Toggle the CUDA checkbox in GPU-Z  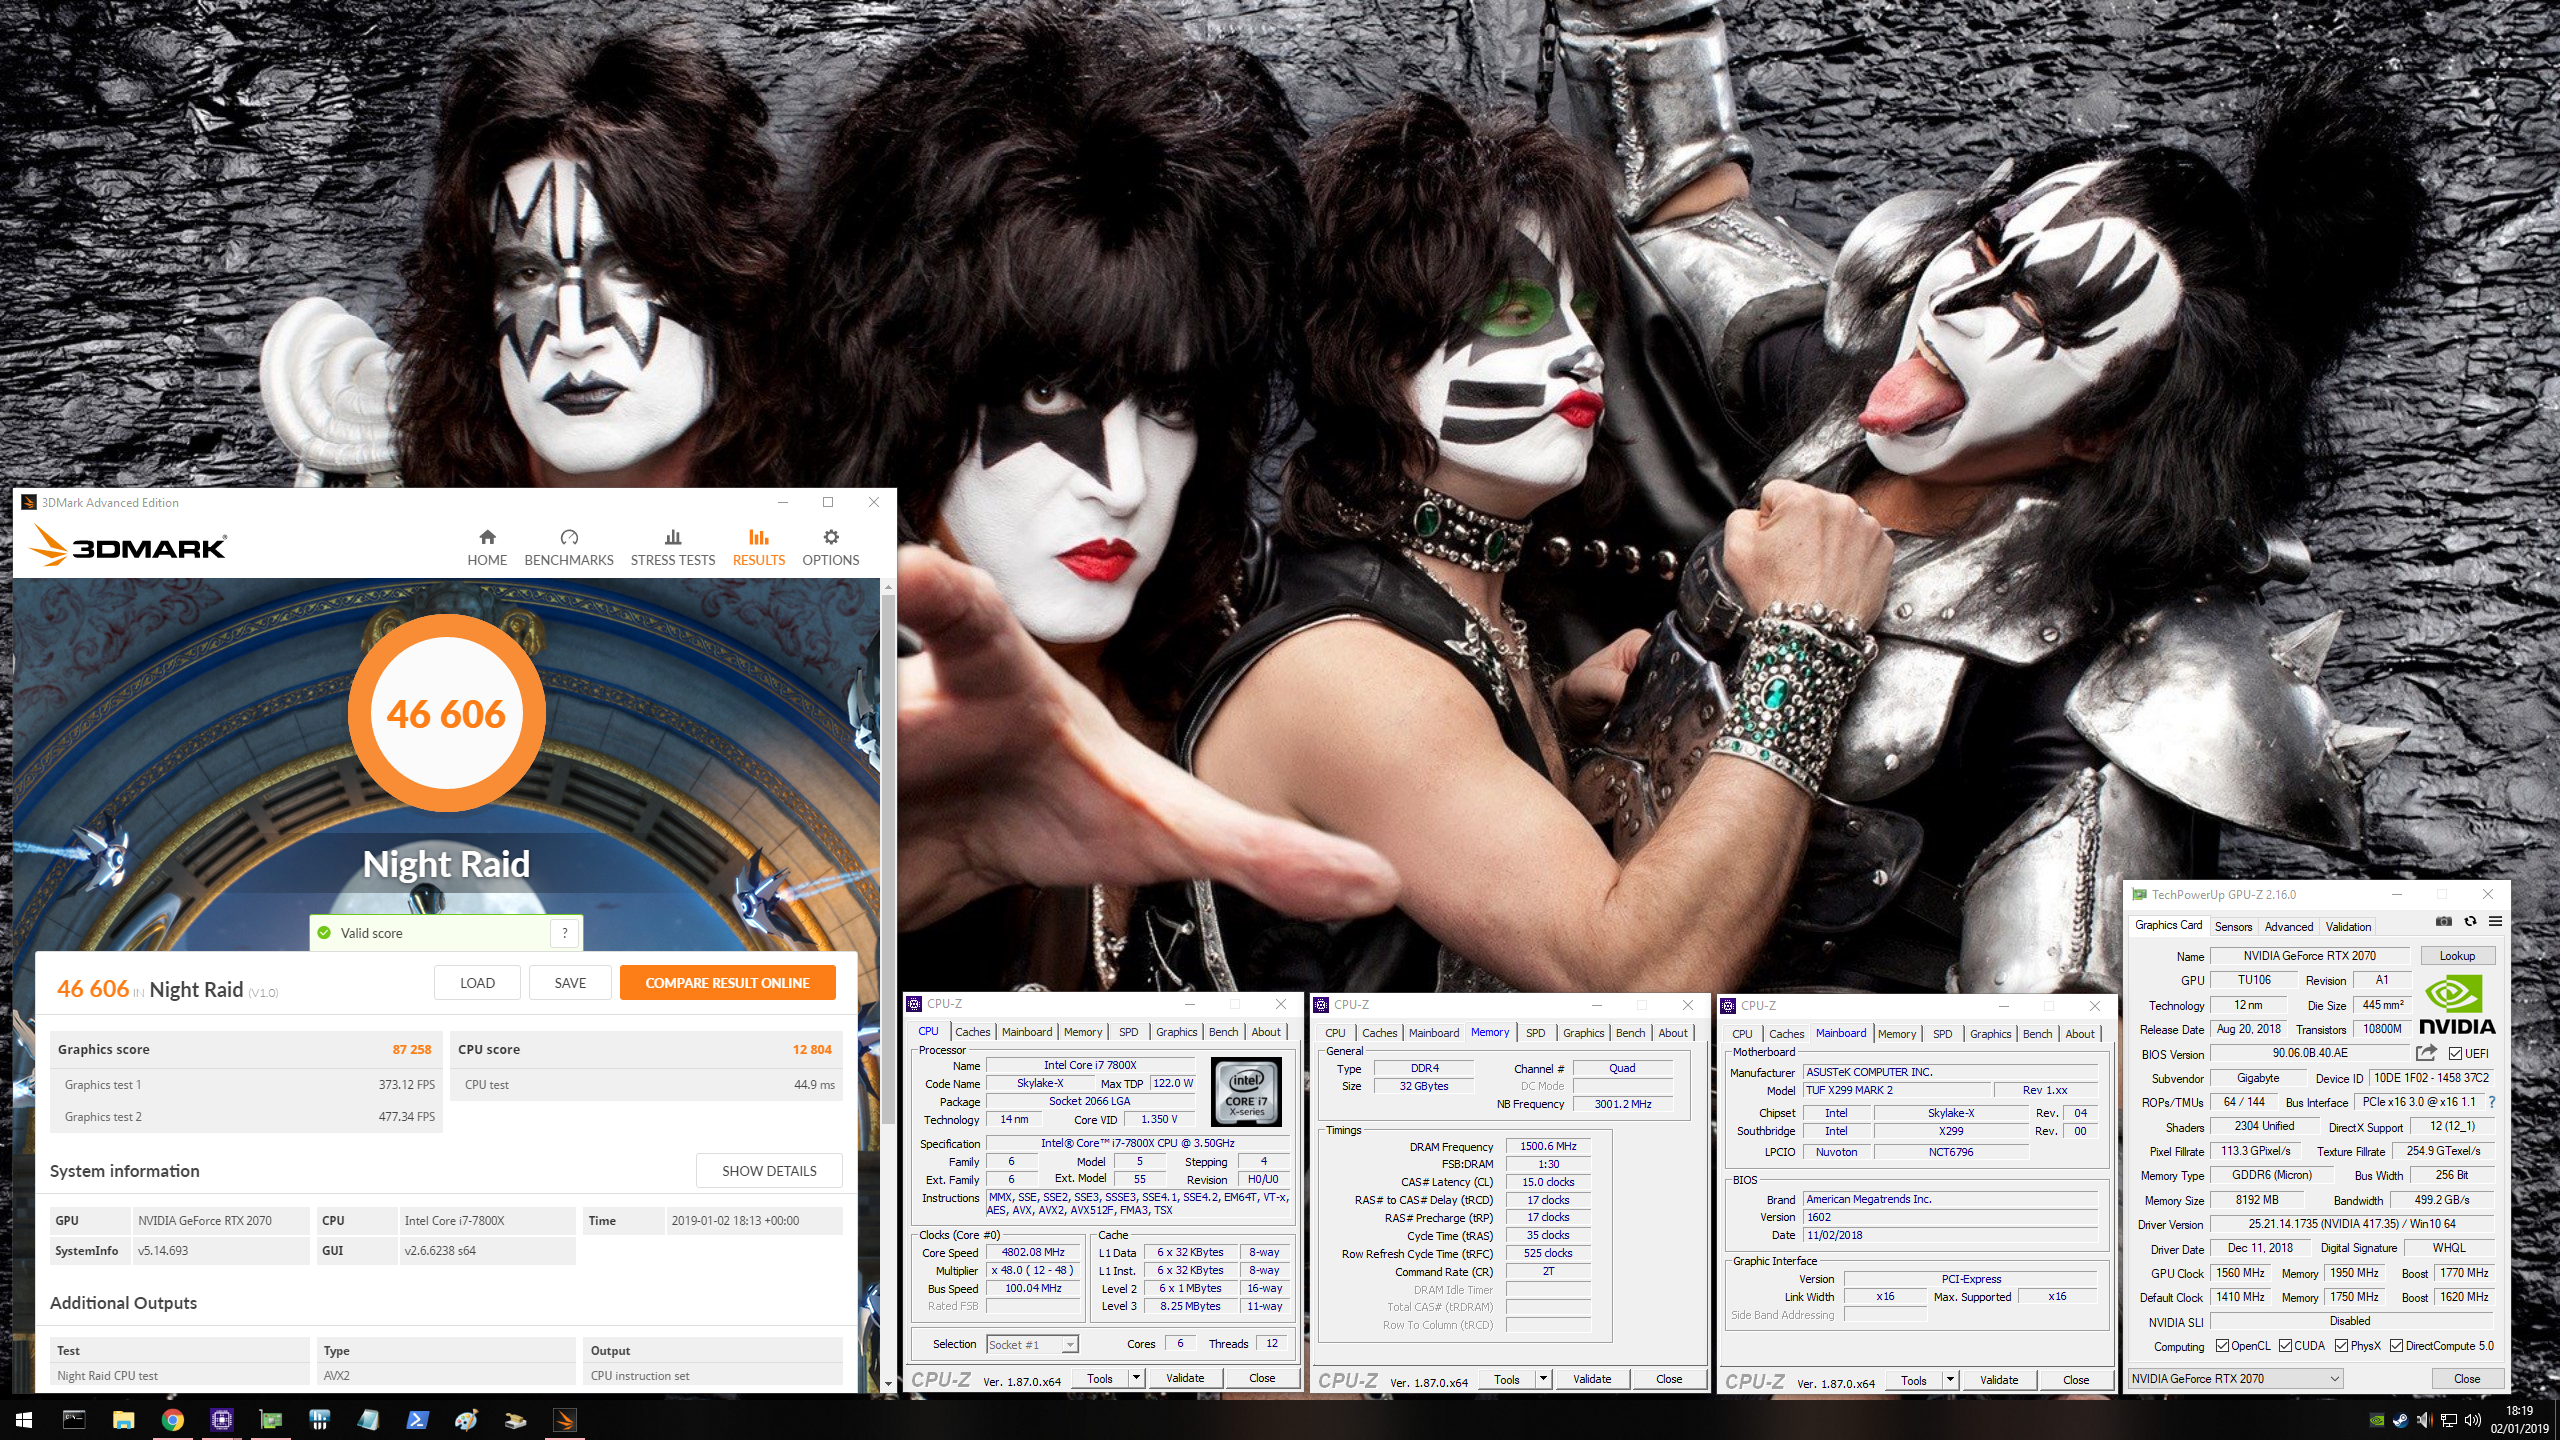2285,1346
